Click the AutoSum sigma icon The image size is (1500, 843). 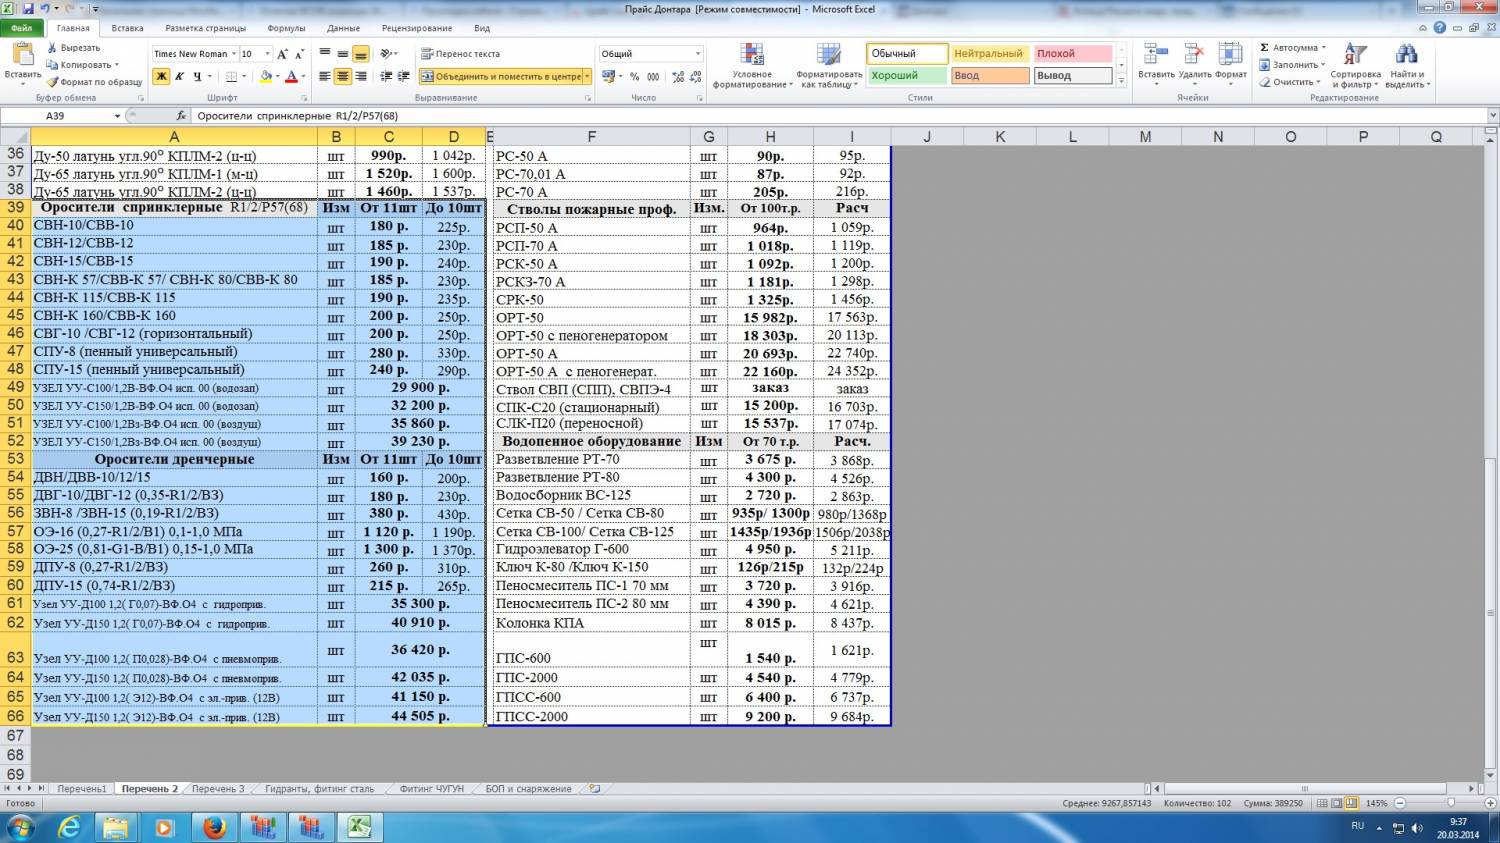(x=1265, y=48)
